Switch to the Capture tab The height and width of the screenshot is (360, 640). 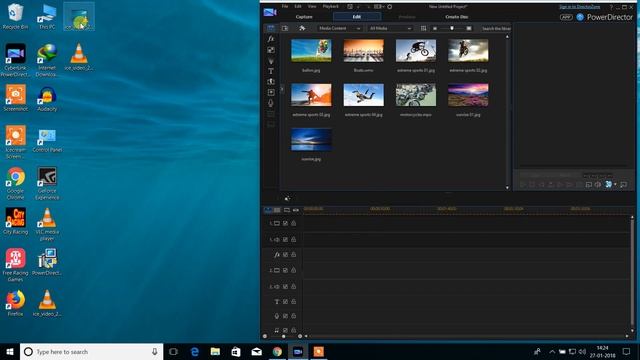coord(304,17)
